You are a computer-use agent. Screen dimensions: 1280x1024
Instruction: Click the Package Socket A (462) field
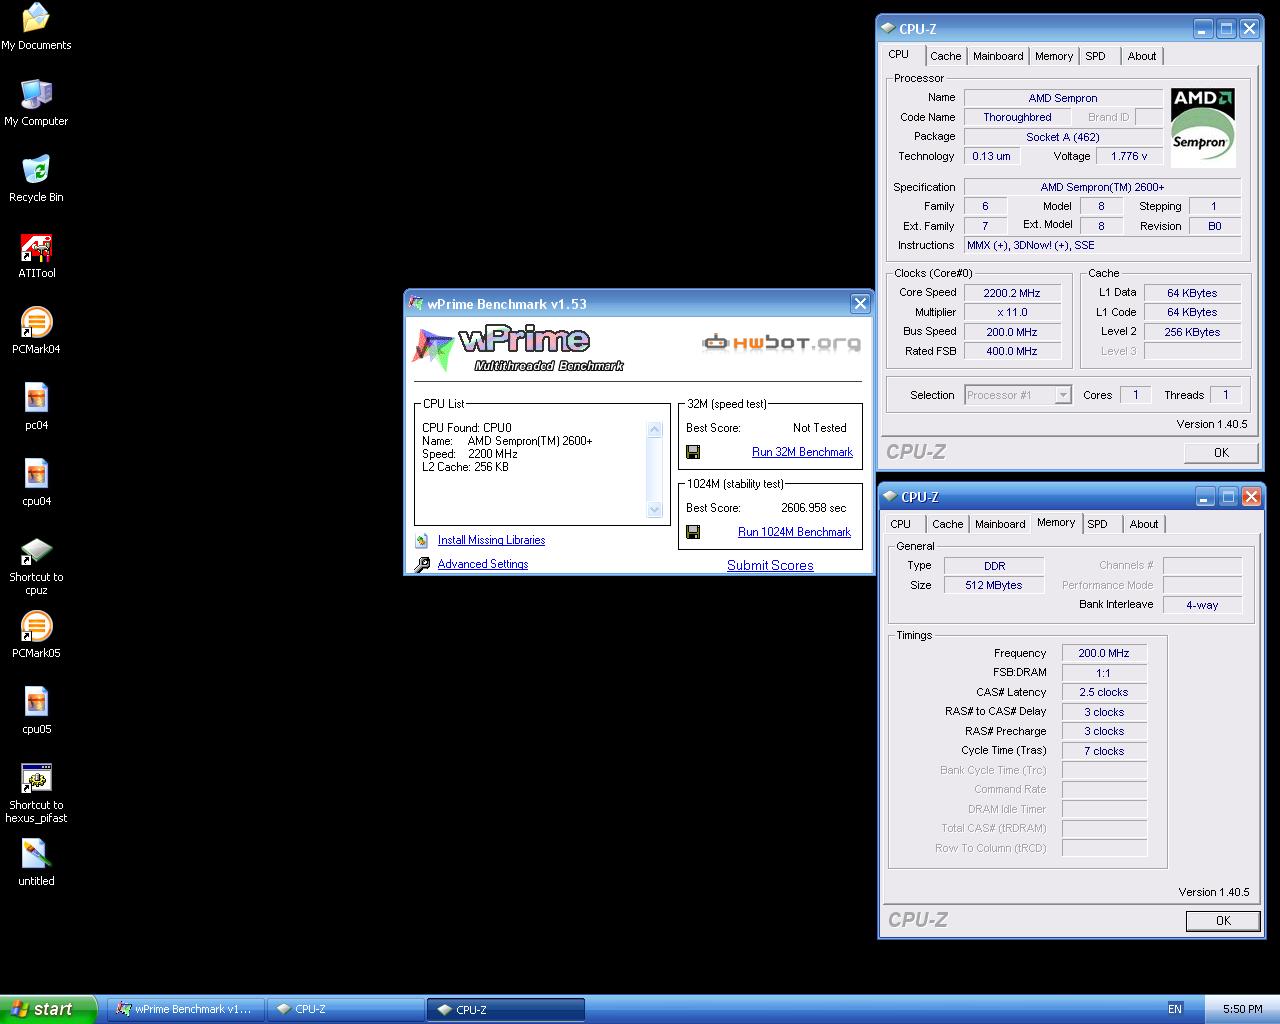(x=1063, y=137)
